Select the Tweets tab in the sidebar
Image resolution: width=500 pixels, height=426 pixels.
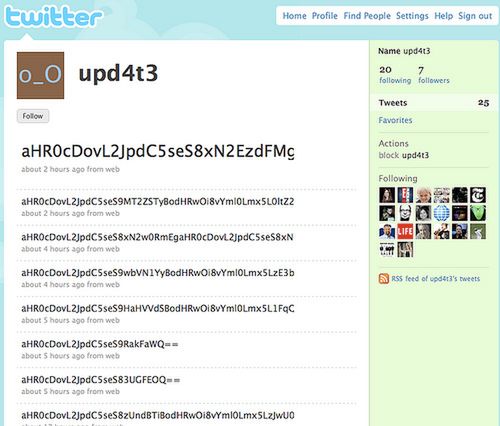point(434,103)
